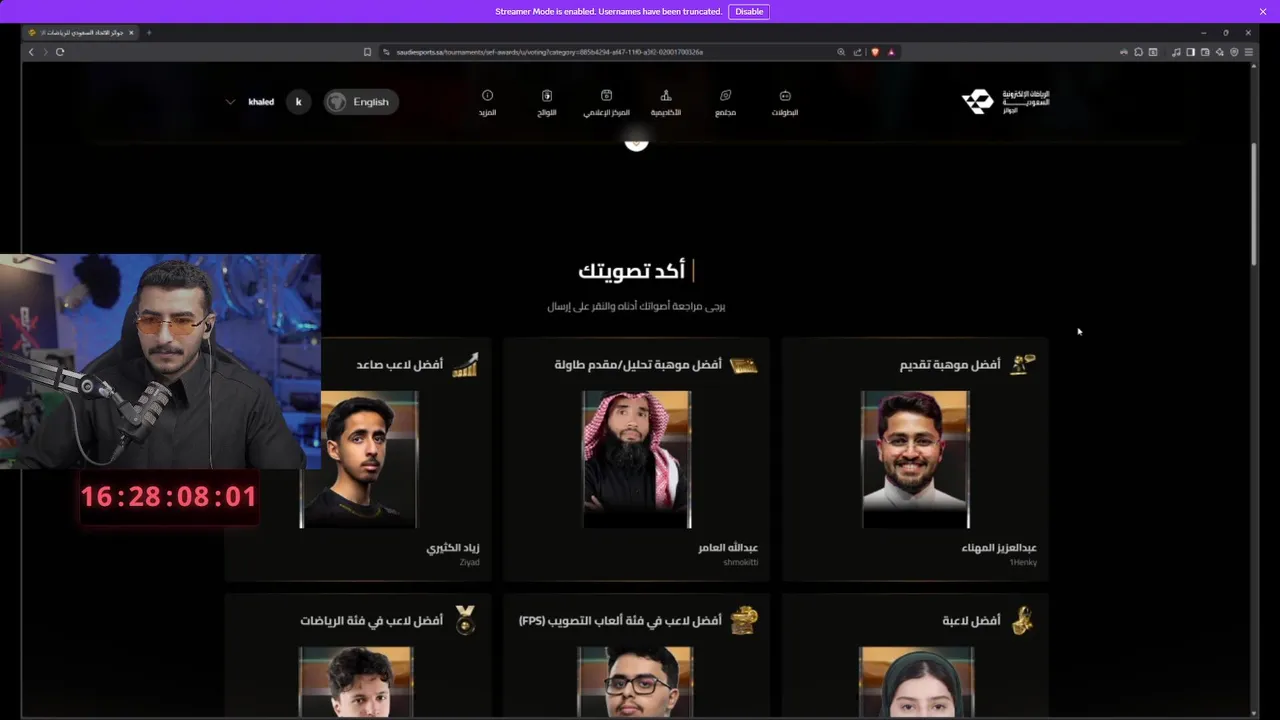Open Brave VPN shield icon
Image resolution: width=1280 pixels, height=720 pixels.
(x=1234, y=52)
